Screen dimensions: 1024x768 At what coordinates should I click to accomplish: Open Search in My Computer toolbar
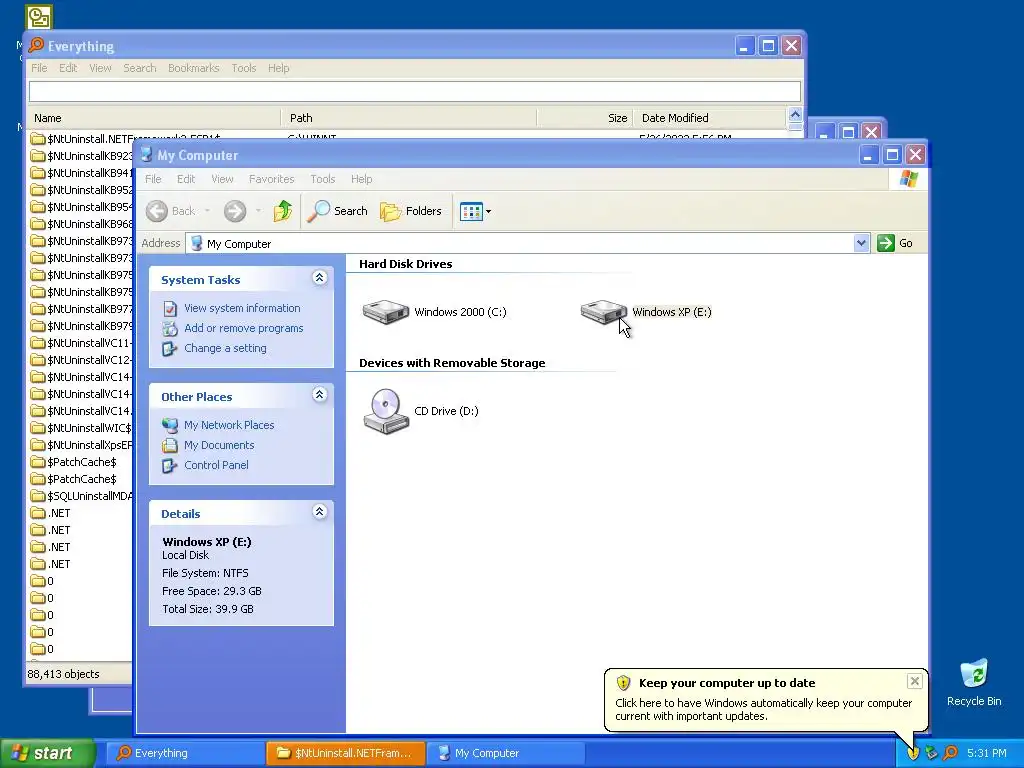338,211
